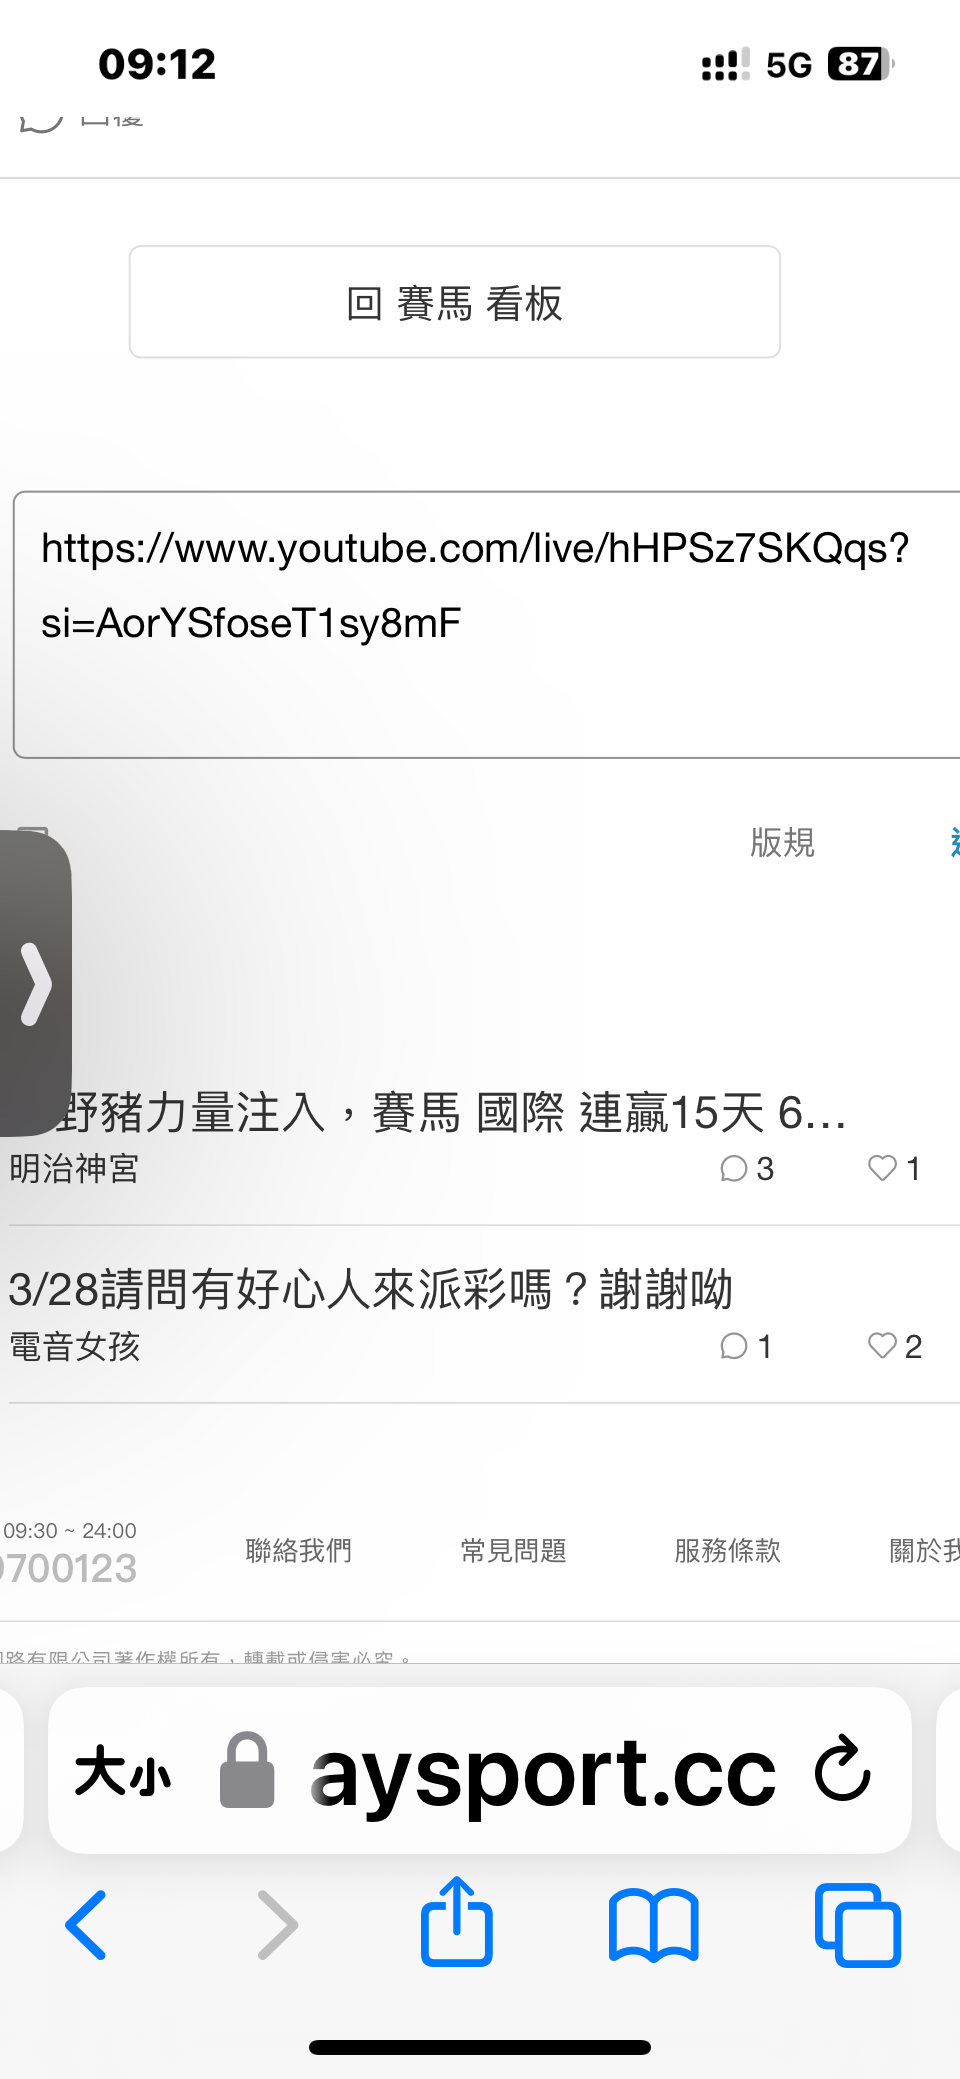The width and height of the screenshot is (960, 2079).
Task: Open the 大小 page settings button
Action: [x=123, y=1772]
